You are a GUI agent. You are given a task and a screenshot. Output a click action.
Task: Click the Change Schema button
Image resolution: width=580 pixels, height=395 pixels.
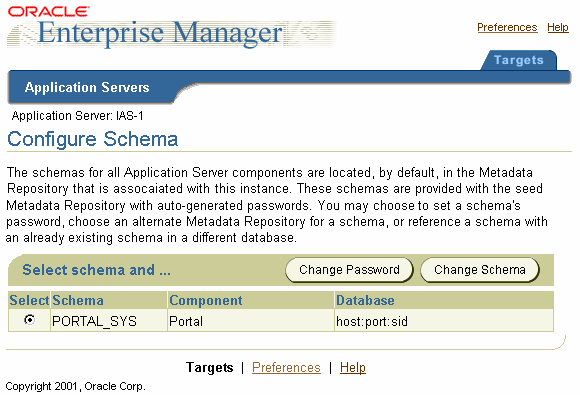pos(480,270)
